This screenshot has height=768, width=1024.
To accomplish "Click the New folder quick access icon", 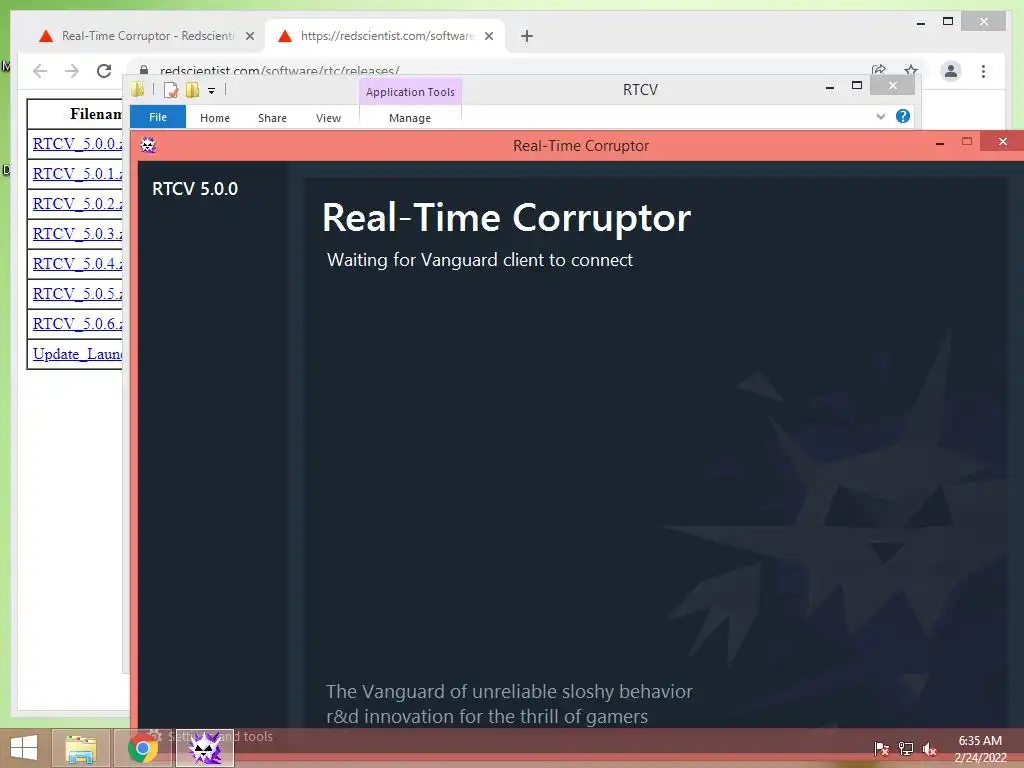I will click(193, 89).
